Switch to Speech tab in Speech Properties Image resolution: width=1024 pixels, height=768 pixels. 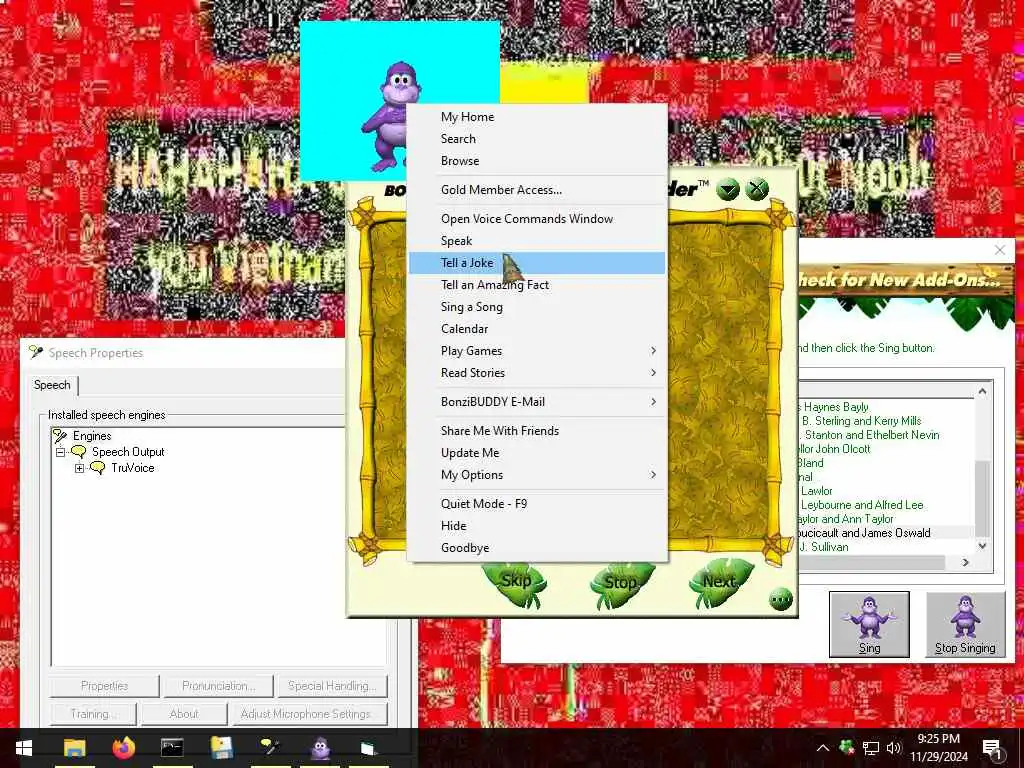[x=52, y=385]
